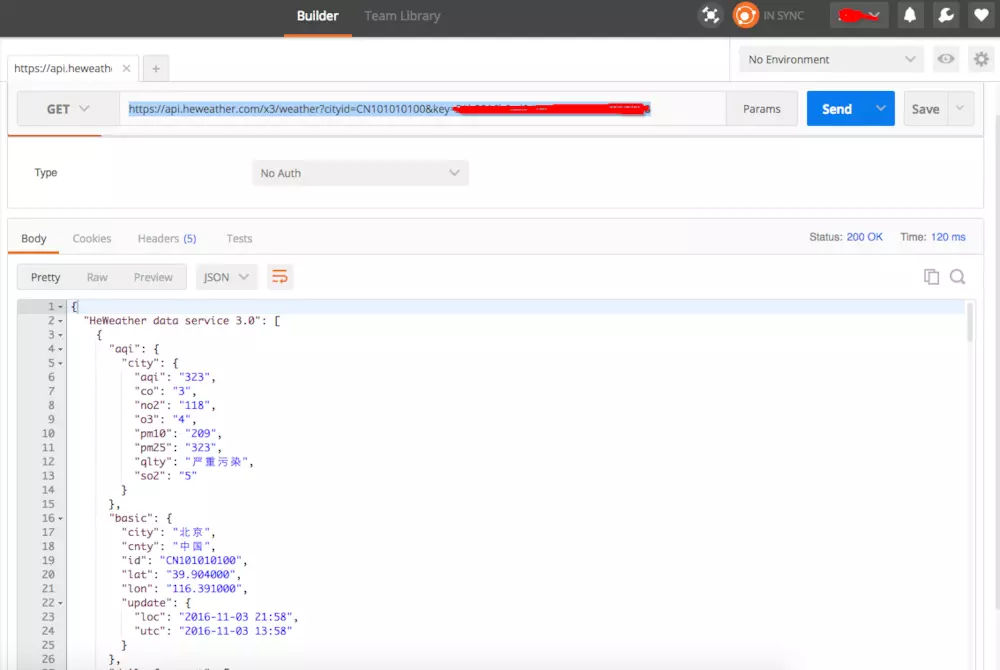Switch to Raw view

click(x=97, y=277)
